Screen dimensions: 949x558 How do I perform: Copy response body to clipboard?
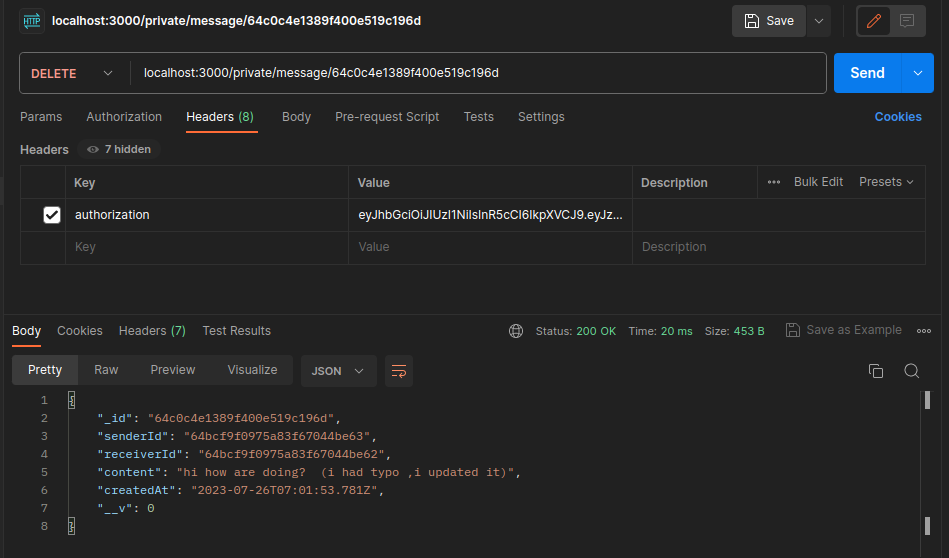pos(876,371)
